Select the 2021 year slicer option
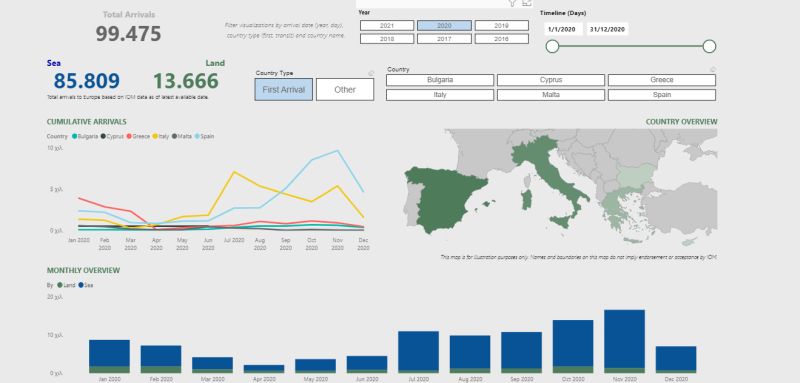 click(387, 25)
